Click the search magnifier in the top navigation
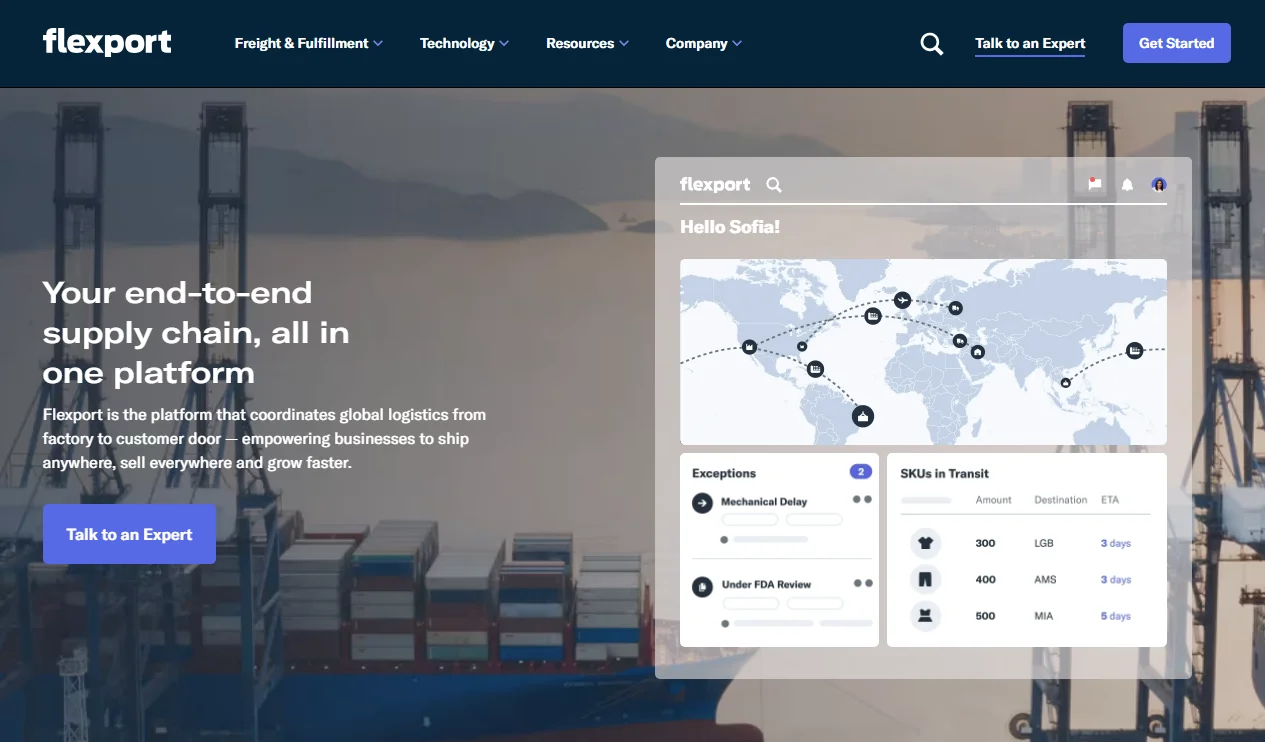Image resolution: width=1265 pixels, height=742 pixels. point(931,44)
